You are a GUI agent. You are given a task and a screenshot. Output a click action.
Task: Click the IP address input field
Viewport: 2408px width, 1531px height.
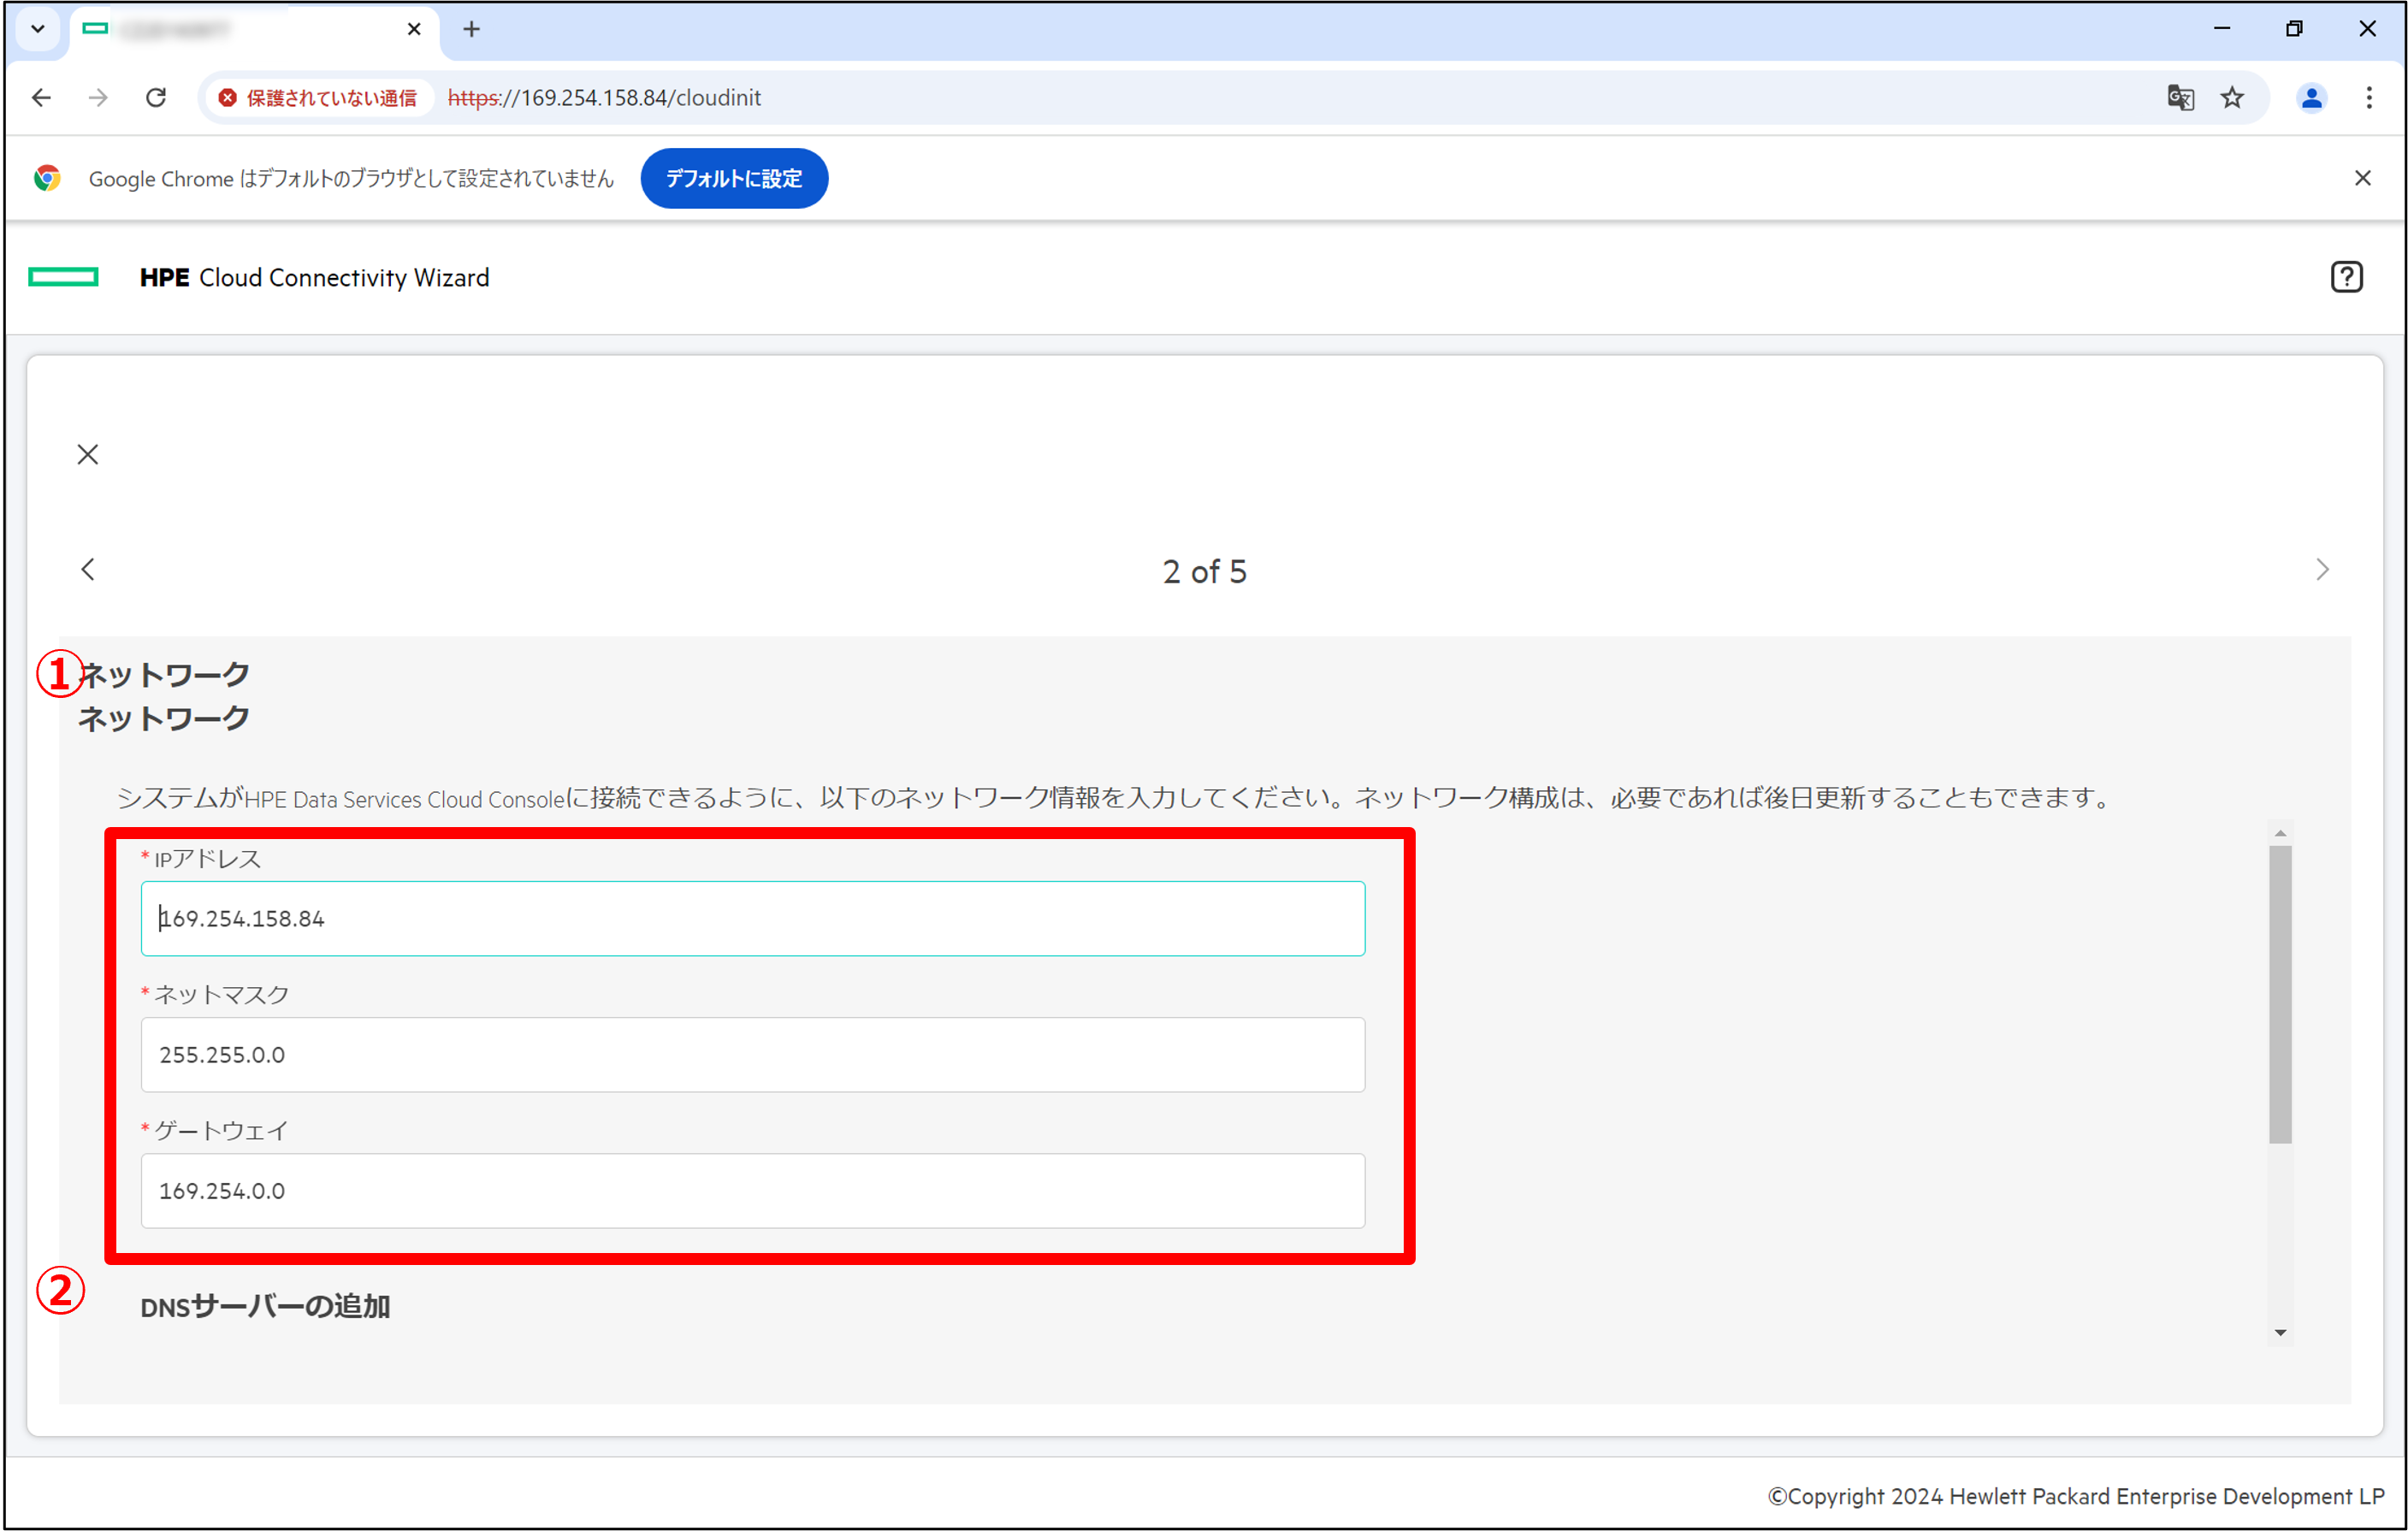point(753,918)
